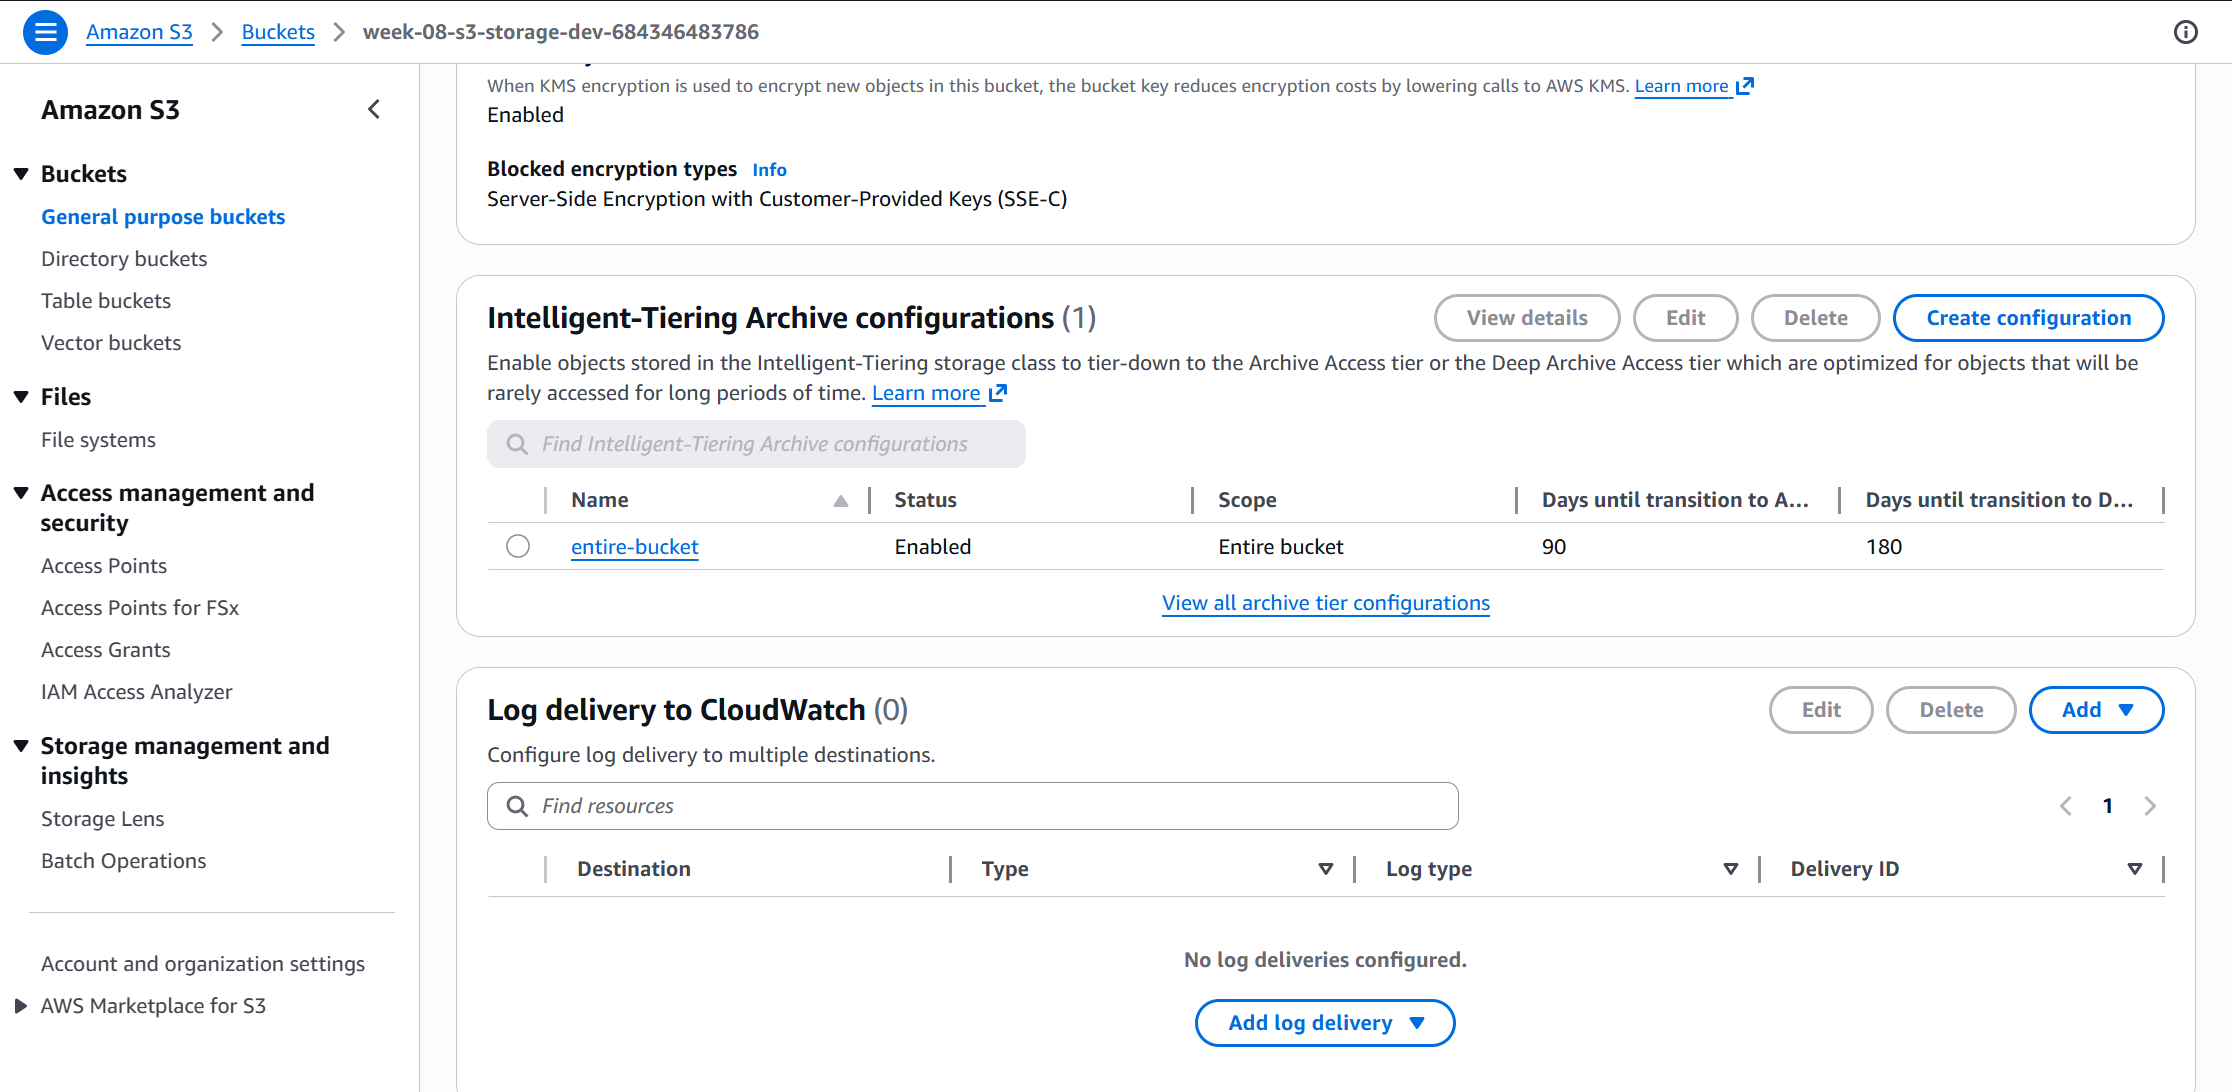Click the Info link beside Blocked encryption types

[x=769, y=170]
